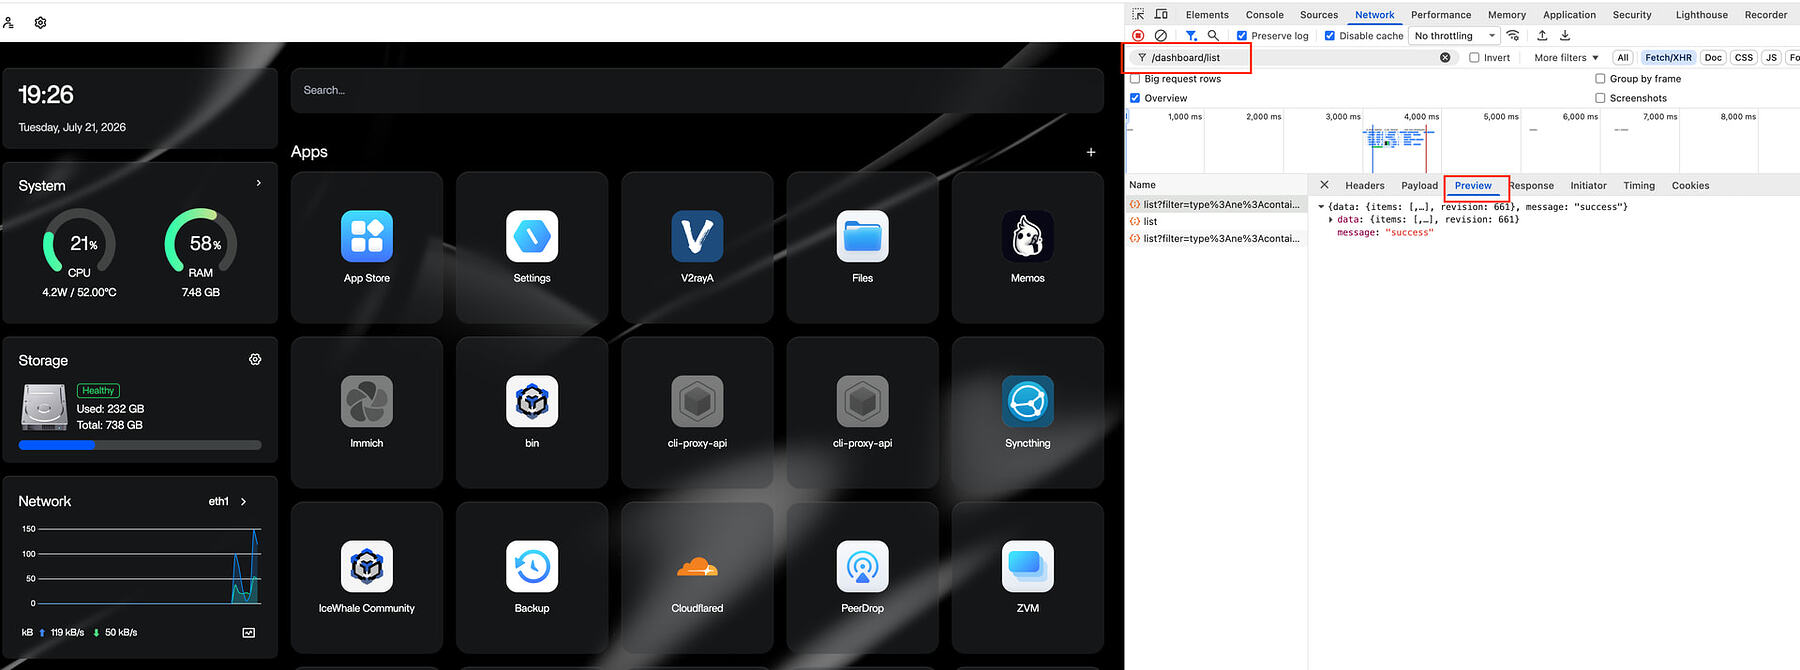Select the 'list' request row

(x=1217, y=221)
